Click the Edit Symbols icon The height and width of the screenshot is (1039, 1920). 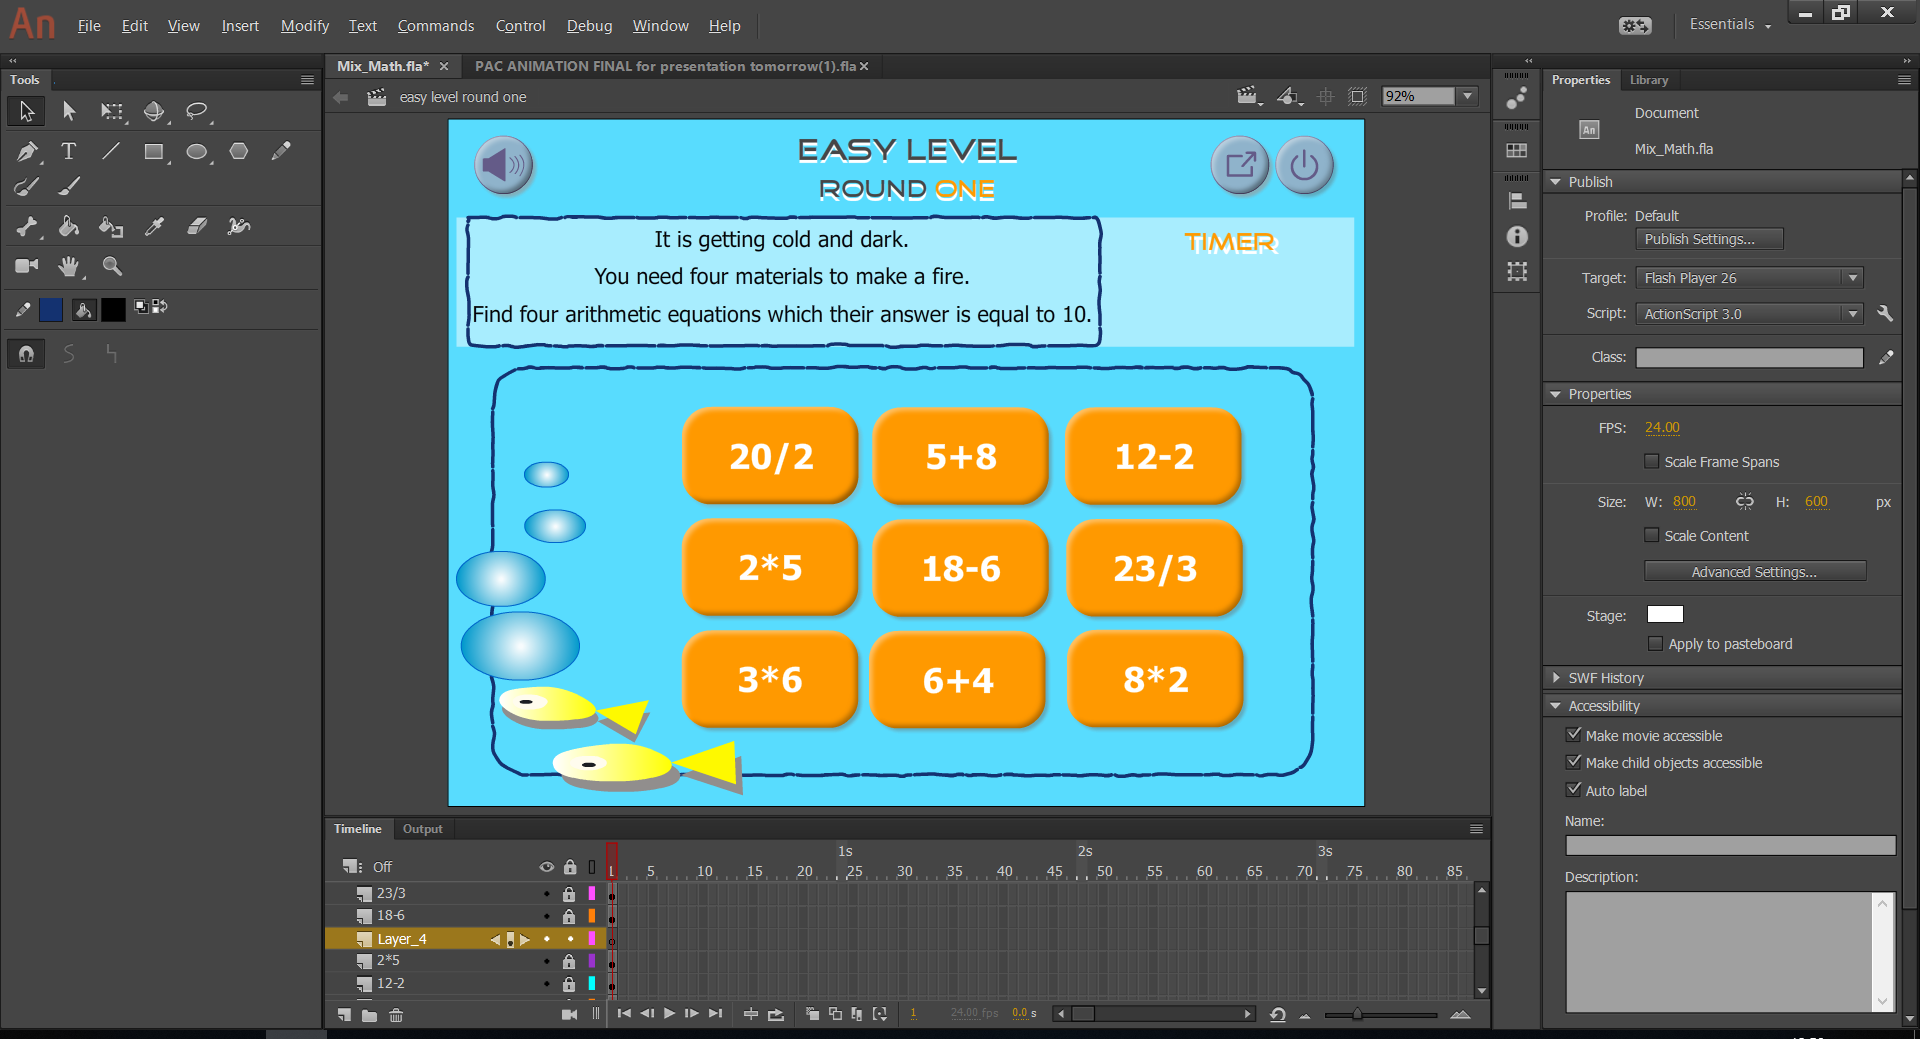(1290, 96)
